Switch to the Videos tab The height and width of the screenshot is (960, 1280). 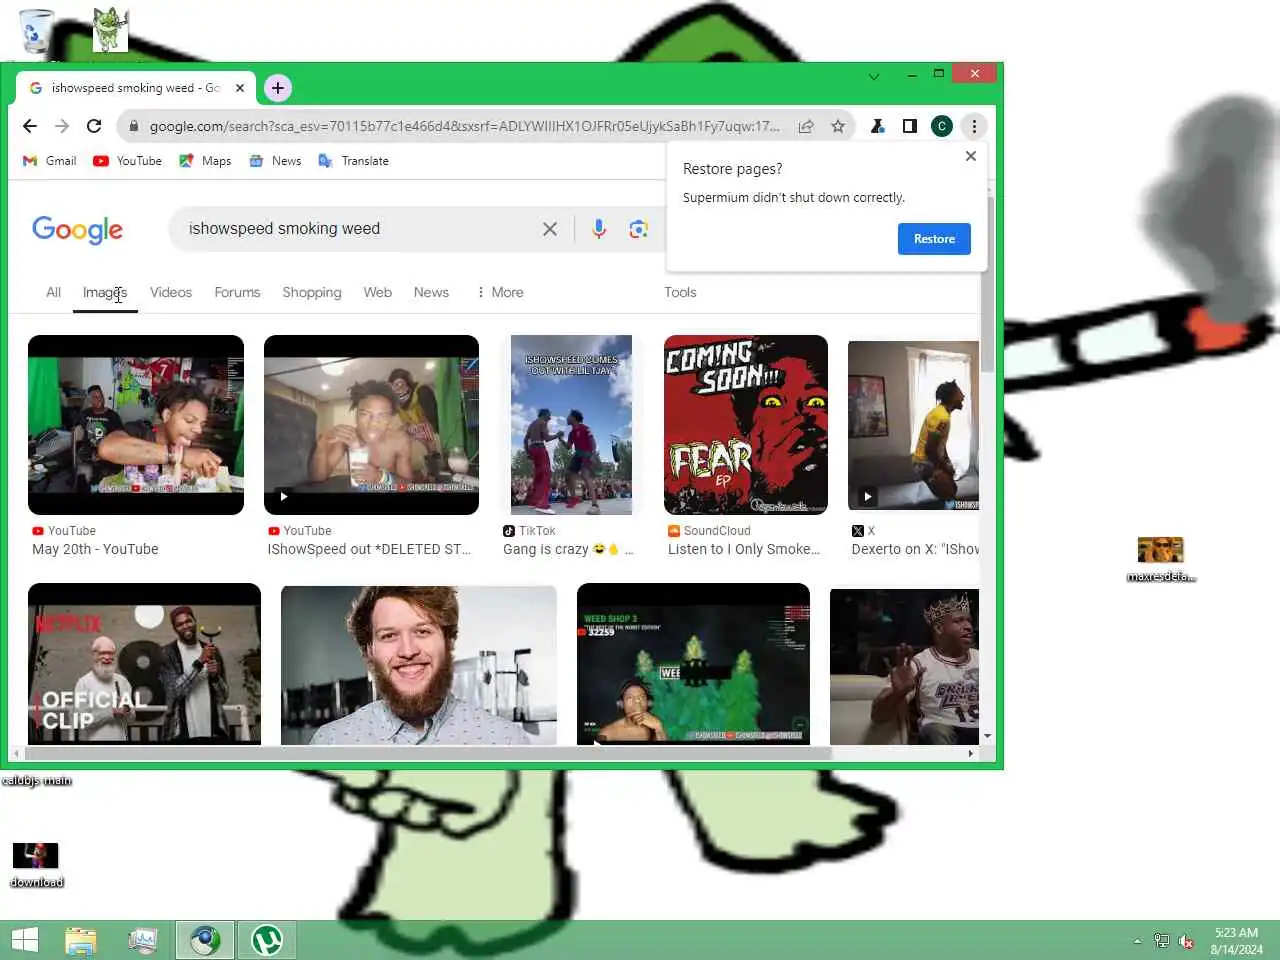pyautogui.click(x=171, y=292)
